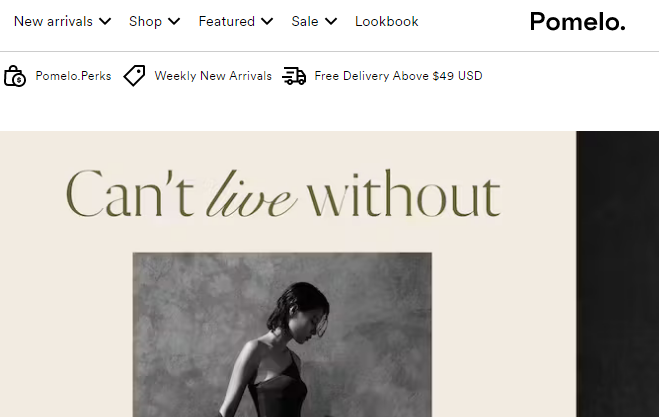
Task: Expand the chevron next to New arrivals
Action: [105, 21]
